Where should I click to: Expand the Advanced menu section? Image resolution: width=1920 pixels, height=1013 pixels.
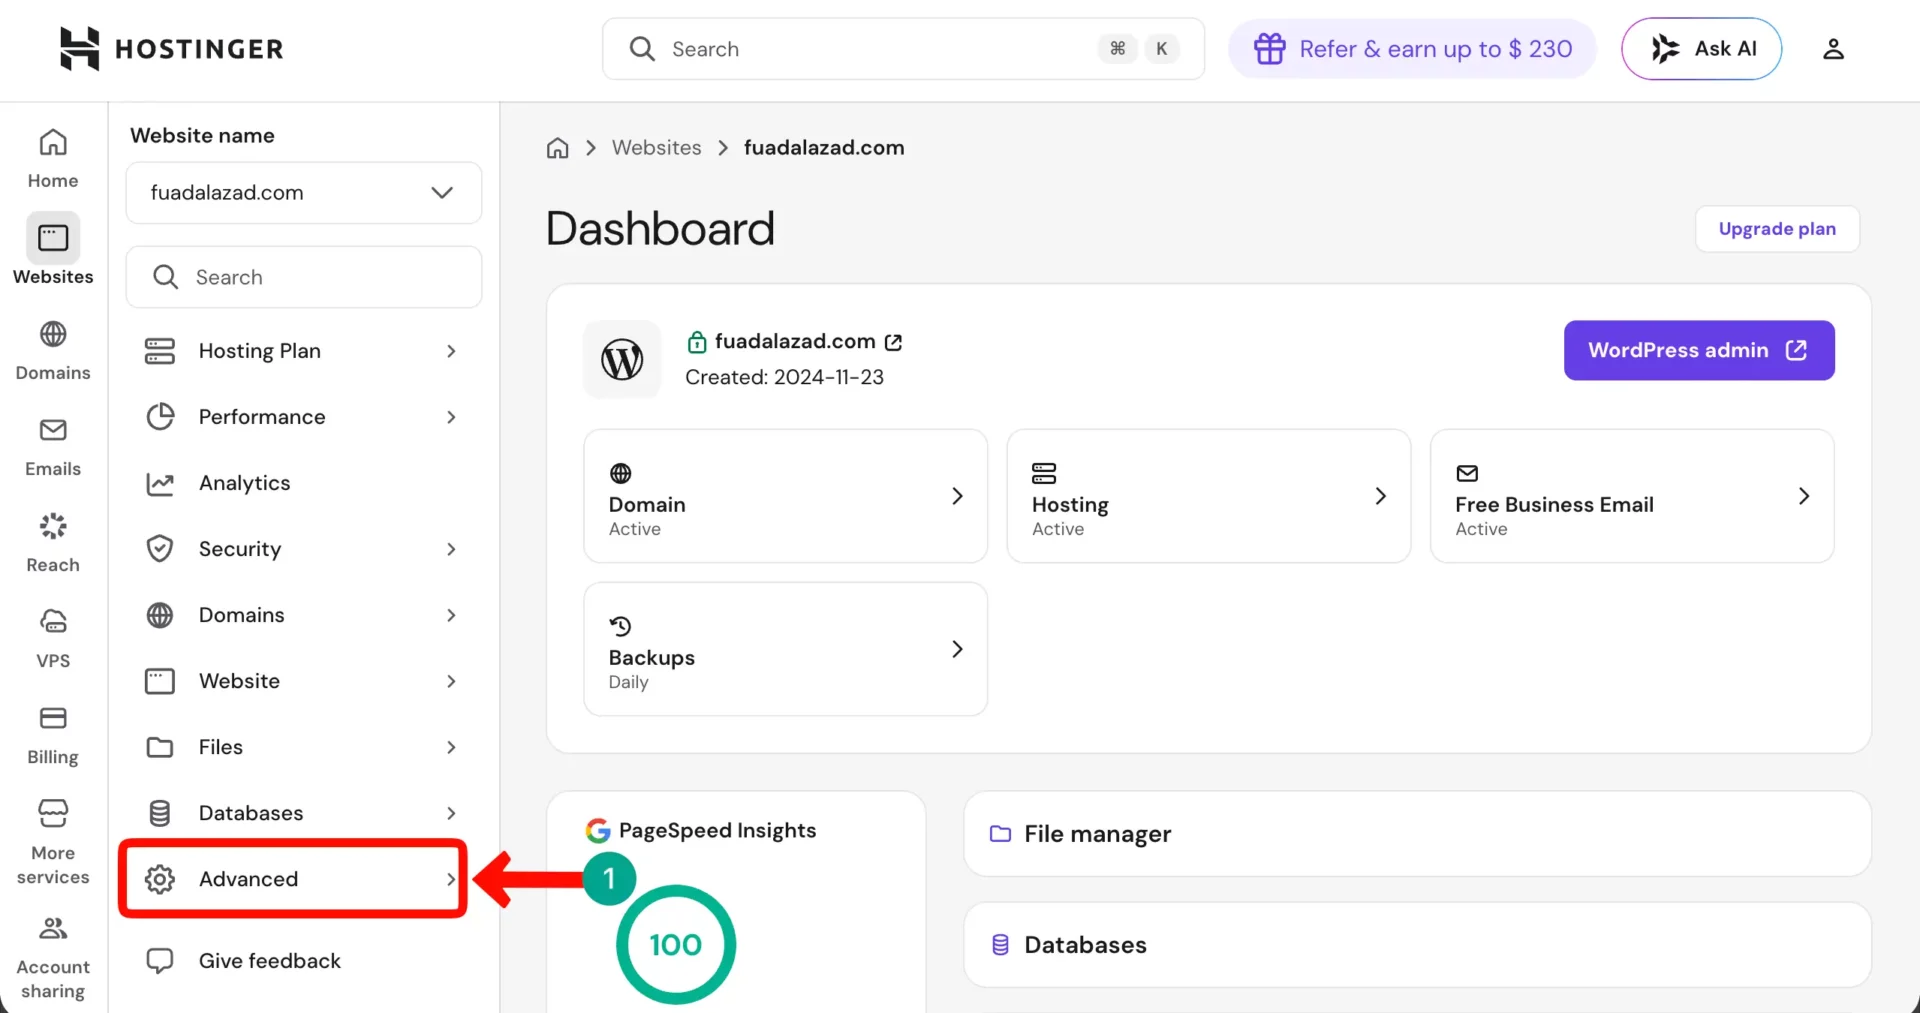pos(293,879)
